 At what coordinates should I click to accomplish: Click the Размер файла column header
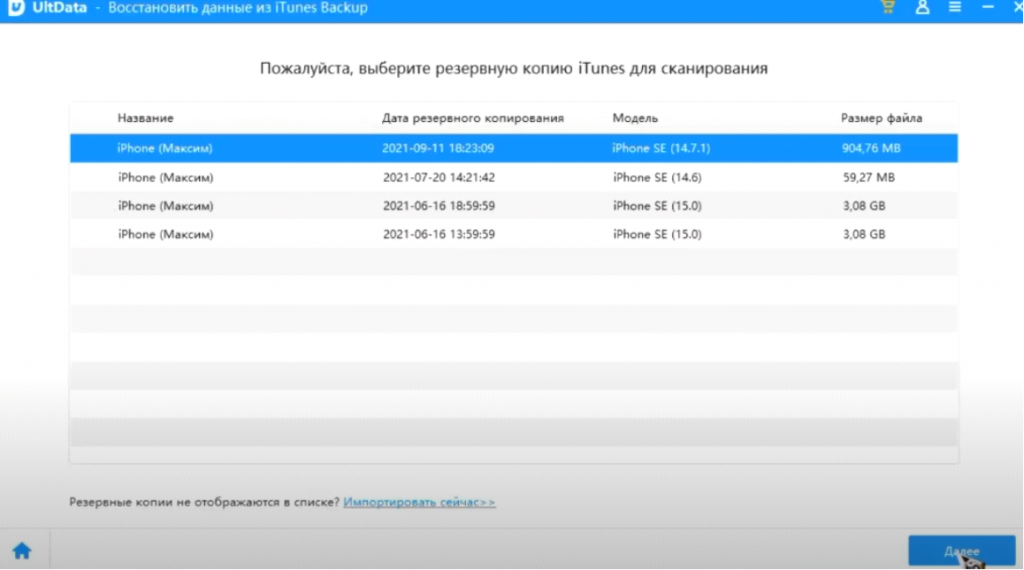882,118
